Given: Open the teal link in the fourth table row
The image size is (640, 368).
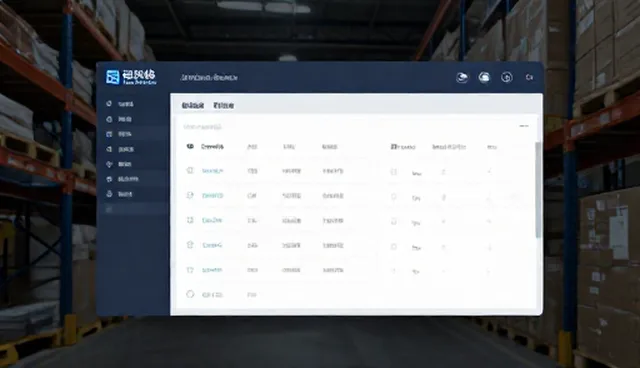Looking at the screenshot, I should pyautogui.click(x=212, y=245).
